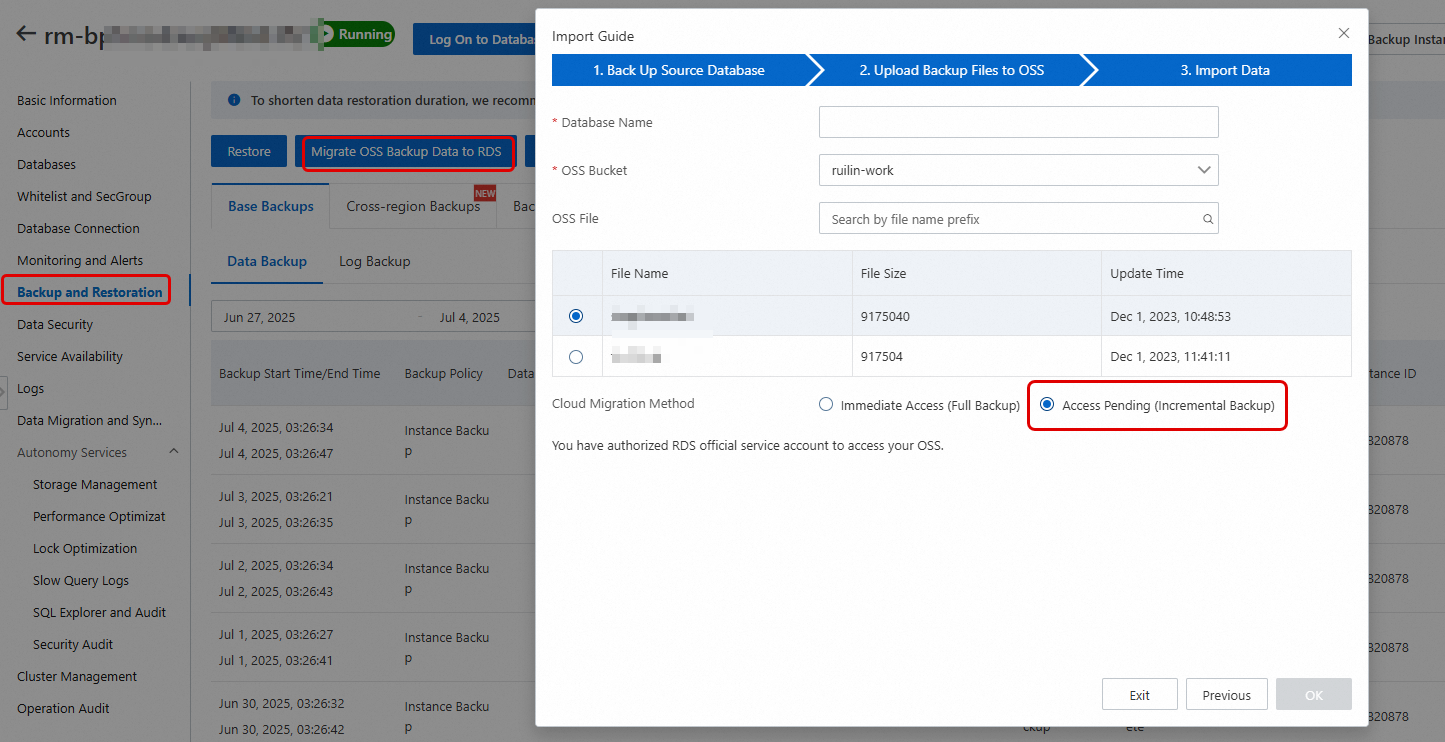1445x742 pixels.
Task: Click backup time Jul 4, 2025, 03:26:34
Action: coord(276,427)
